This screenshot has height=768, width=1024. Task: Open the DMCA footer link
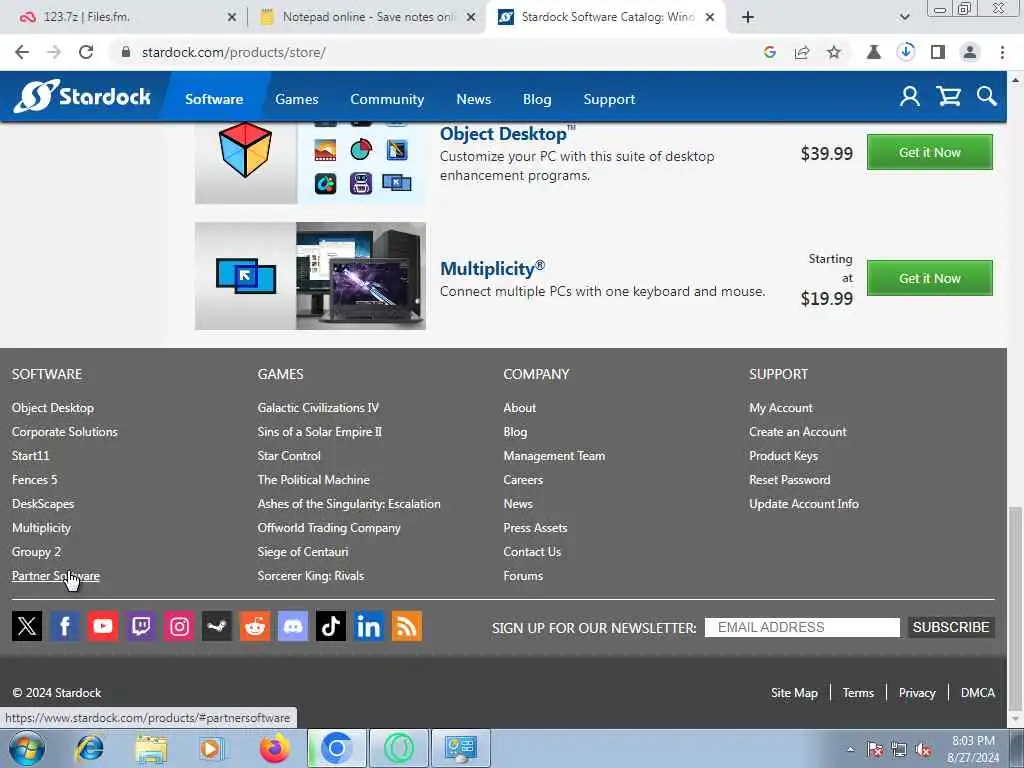click(978, 693)
